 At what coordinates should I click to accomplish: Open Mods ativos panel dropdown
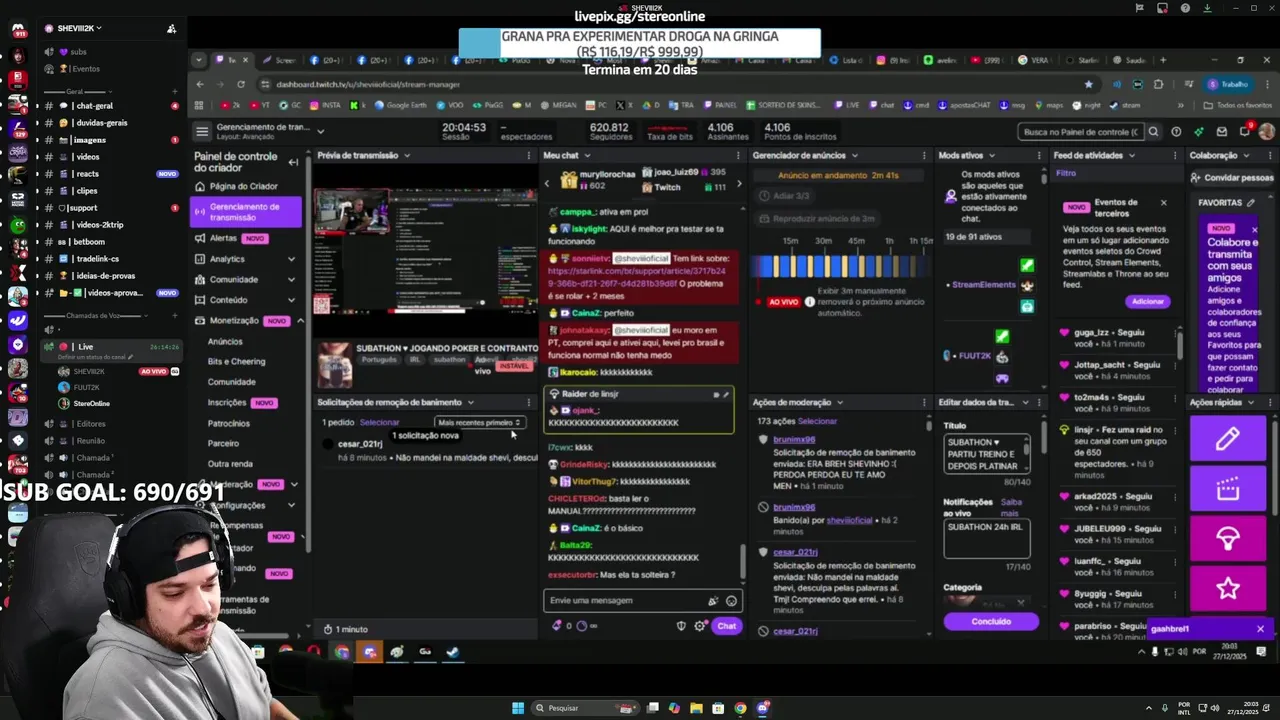[992, 155]
